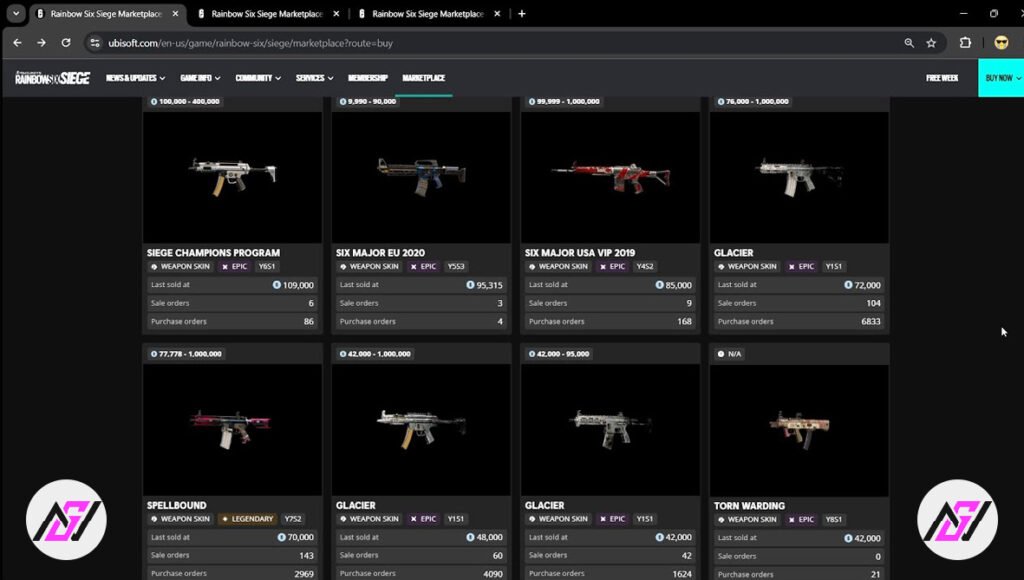
Task: Expand the News & Updates dropdown
Action: point(136,78)
